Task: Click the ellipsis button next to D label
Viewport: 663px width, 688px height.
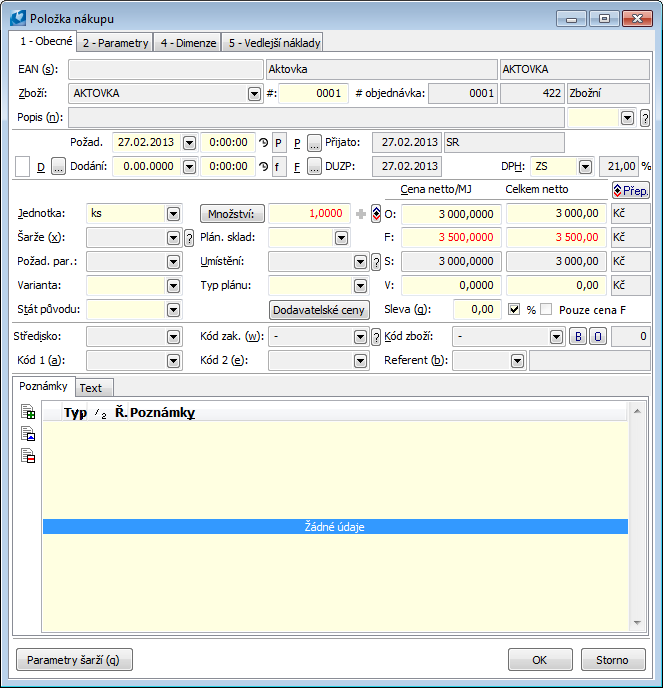Action: (58, 166)
